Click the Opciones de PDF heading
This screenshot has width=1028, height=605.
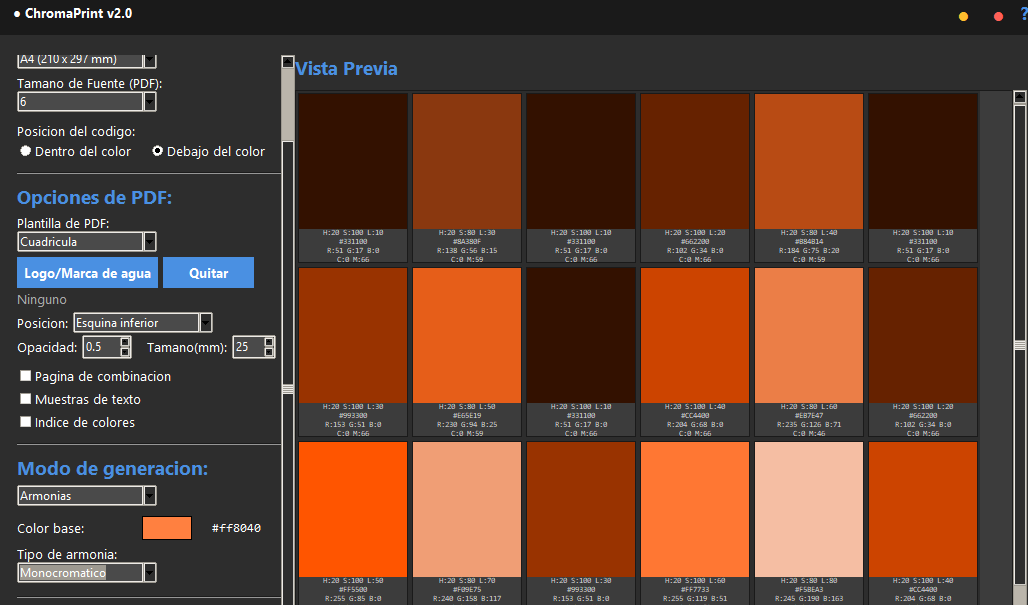94,197
